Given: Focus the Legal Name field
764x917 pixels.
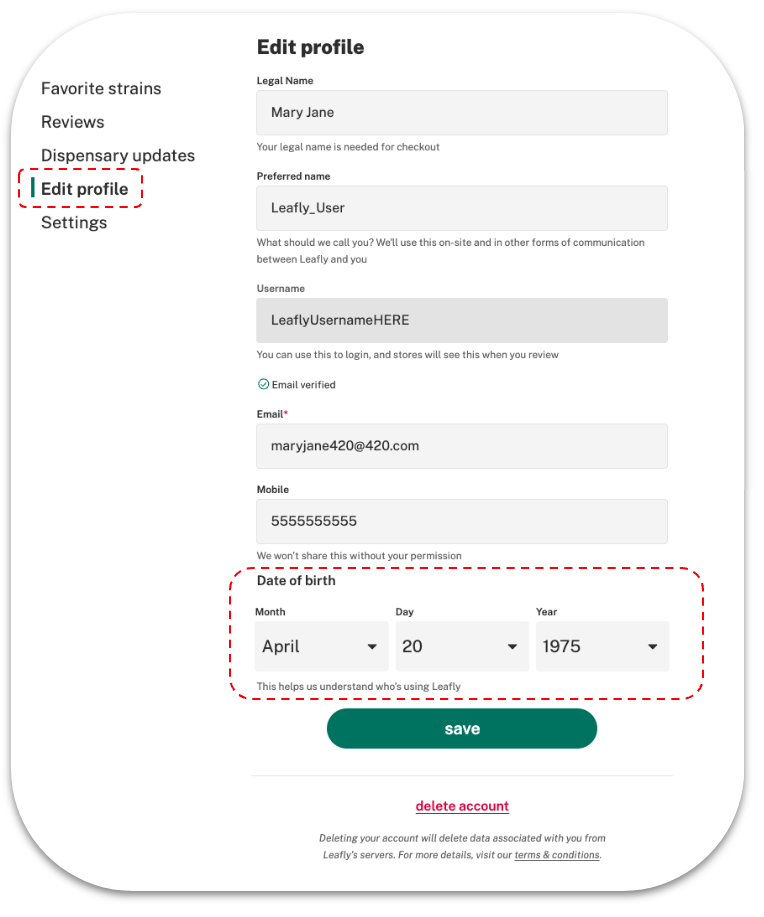Looking at the screenshot, I should coord(462,112).
